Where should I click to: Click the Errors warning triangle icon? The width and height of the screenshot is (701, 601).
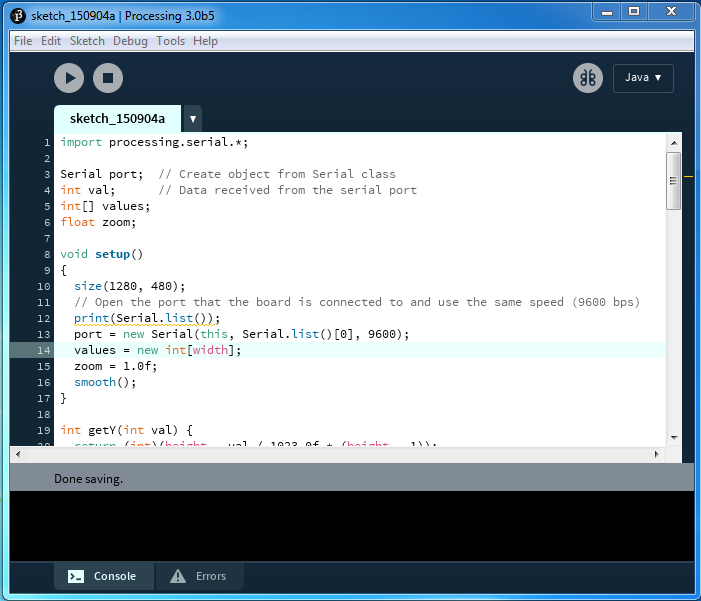click(x=178, y=576)
